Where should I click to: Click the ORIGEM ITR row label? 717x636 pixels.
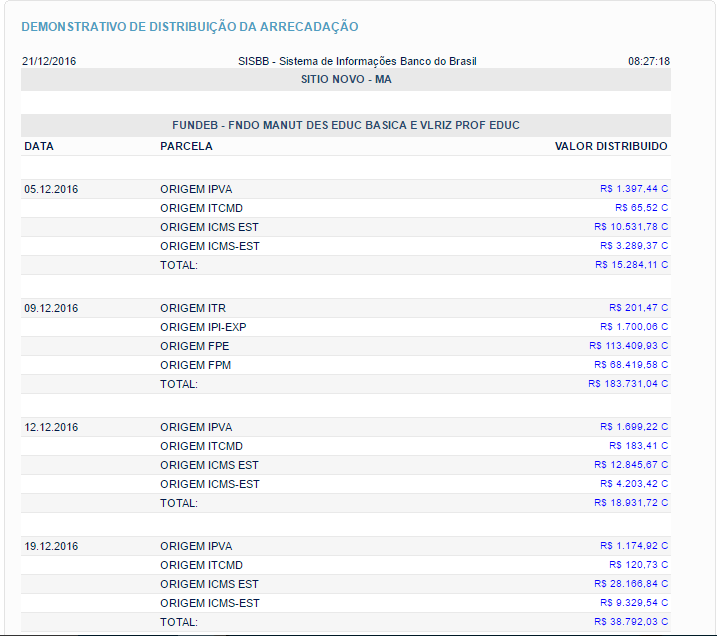193,308
